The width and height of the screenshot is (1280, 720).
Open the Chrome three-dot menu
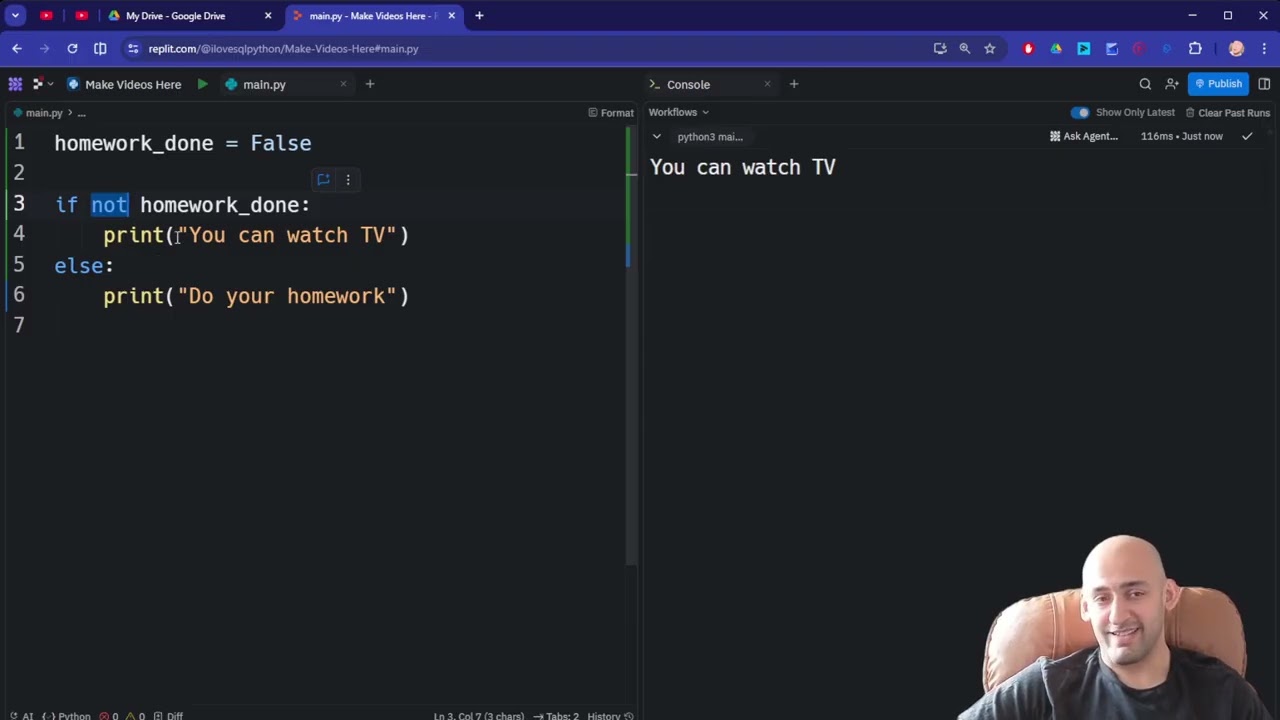click(1264, 48)
